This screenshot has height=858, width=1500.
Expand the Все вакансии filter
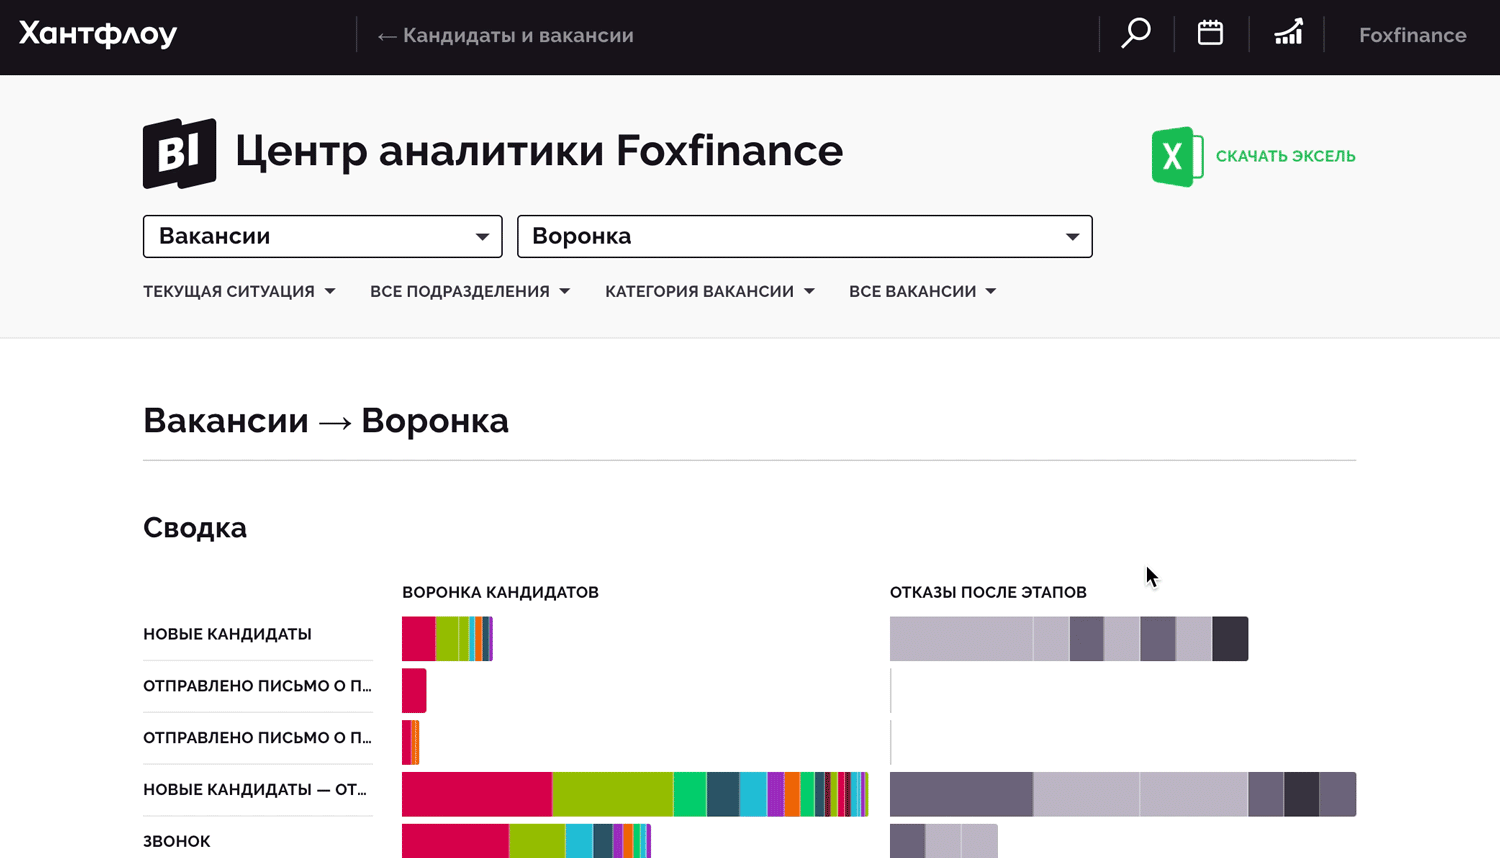tap(922, 292)
